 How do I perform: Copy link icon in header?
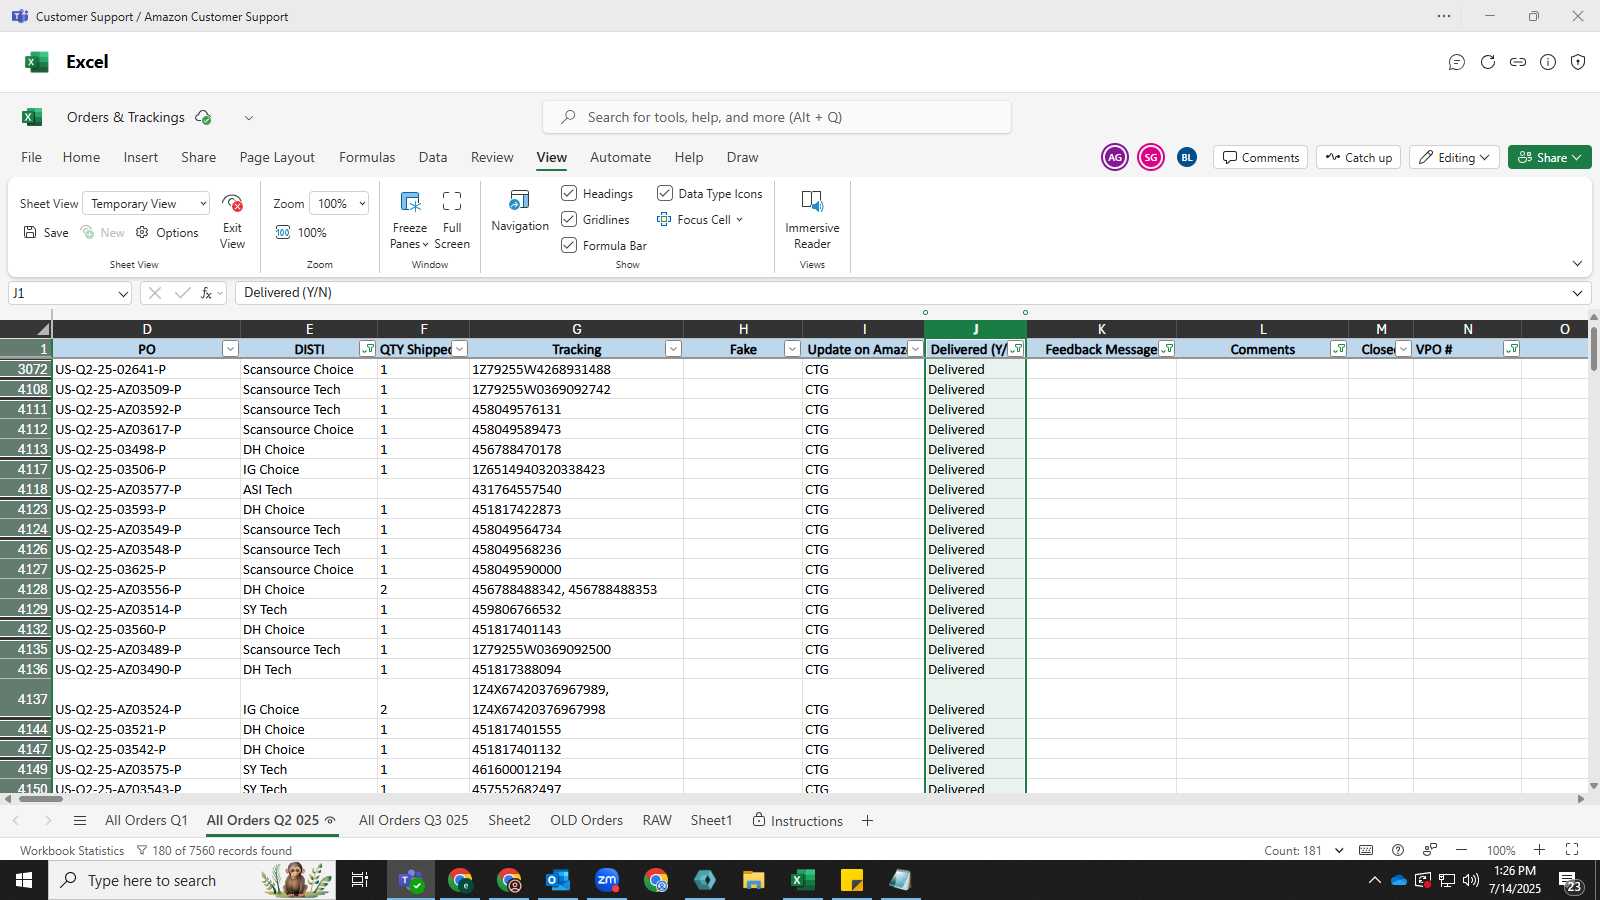pyautogui.click(x=1518, y=62)
